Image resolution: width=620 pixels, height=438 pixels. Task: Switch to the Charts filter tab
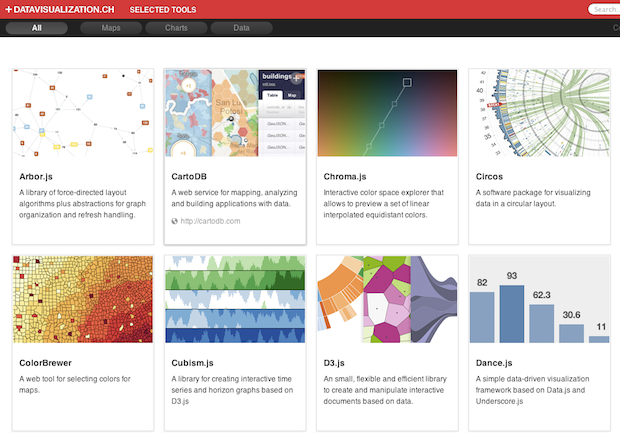(176, 28)
